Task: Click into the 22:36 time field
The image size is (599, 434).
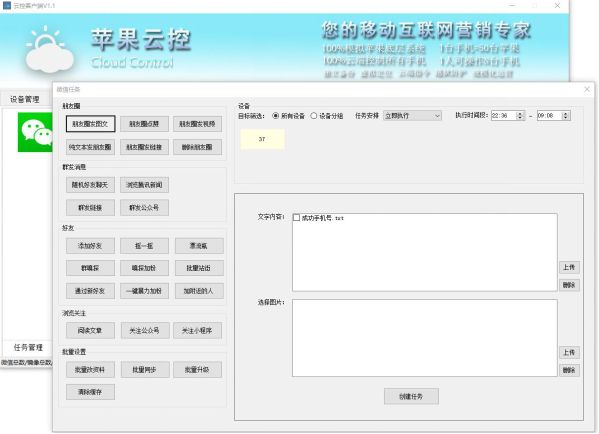Action: pyautogui.click(x=503, y=115)
